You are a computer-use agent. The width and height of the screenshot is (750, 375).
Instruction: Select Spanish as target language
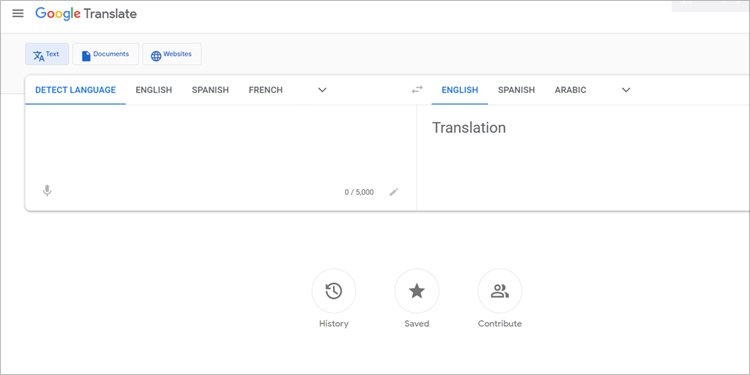516,90
